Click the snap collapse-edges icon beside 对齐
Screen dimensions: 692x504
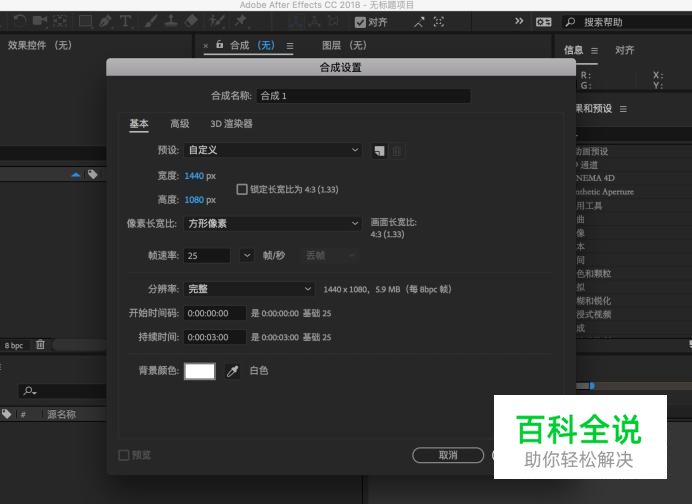(419, 22)
